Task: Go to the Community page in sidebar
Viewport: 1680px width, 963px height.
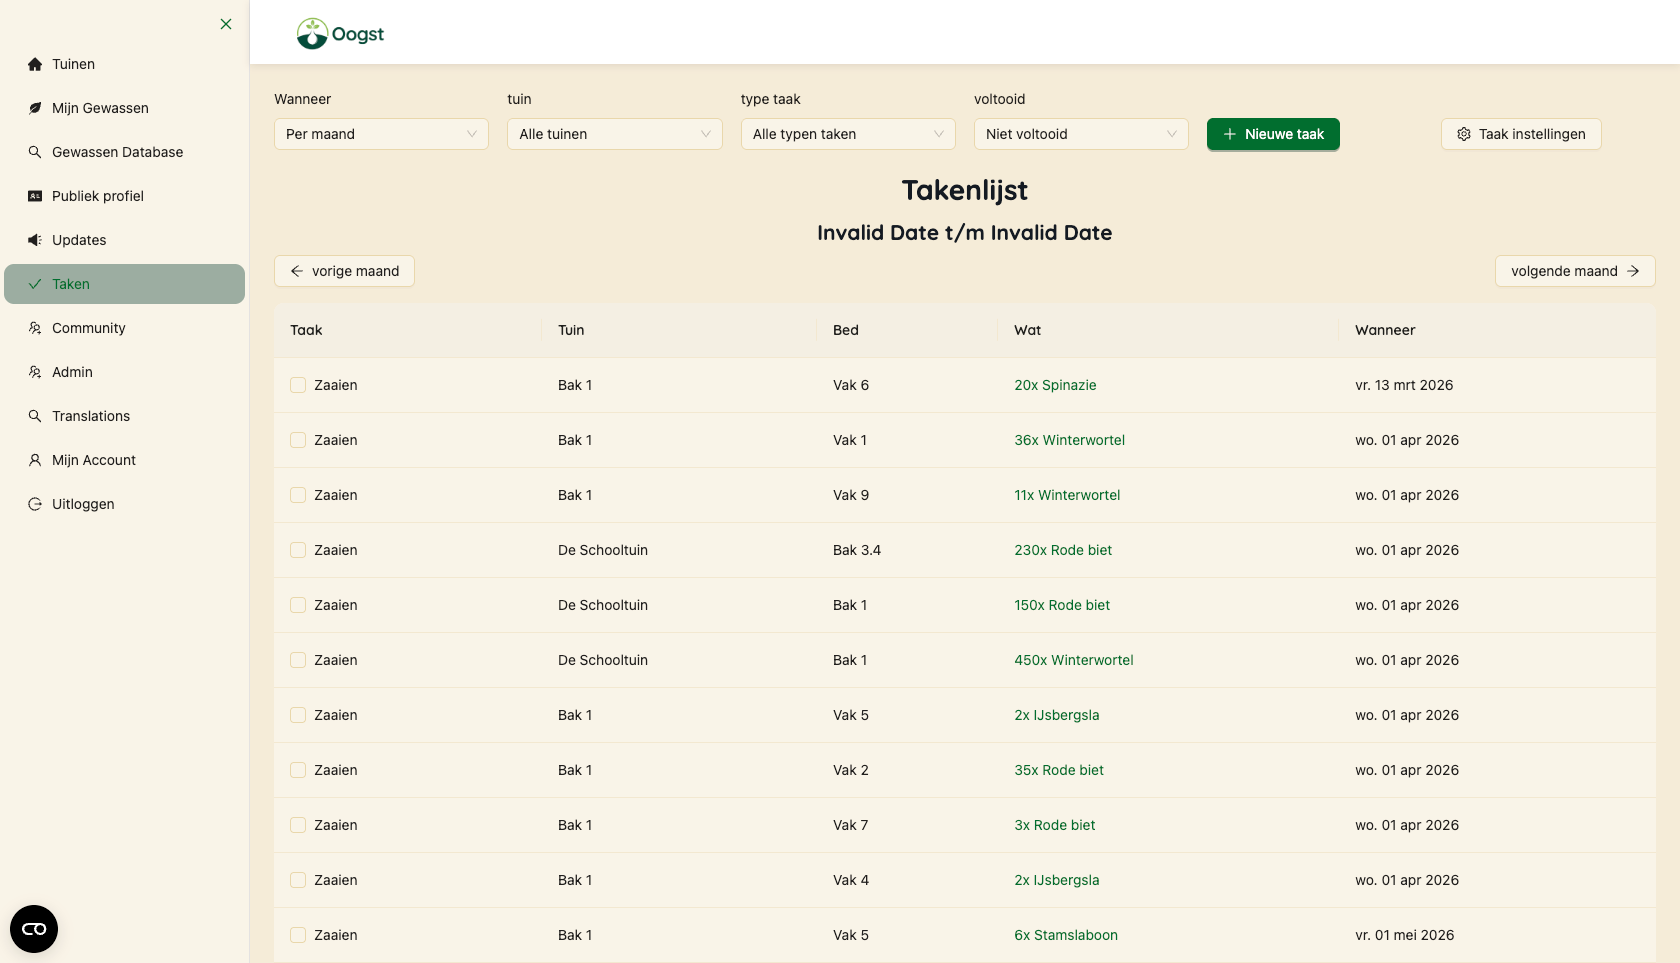Action: pos(124,328)
